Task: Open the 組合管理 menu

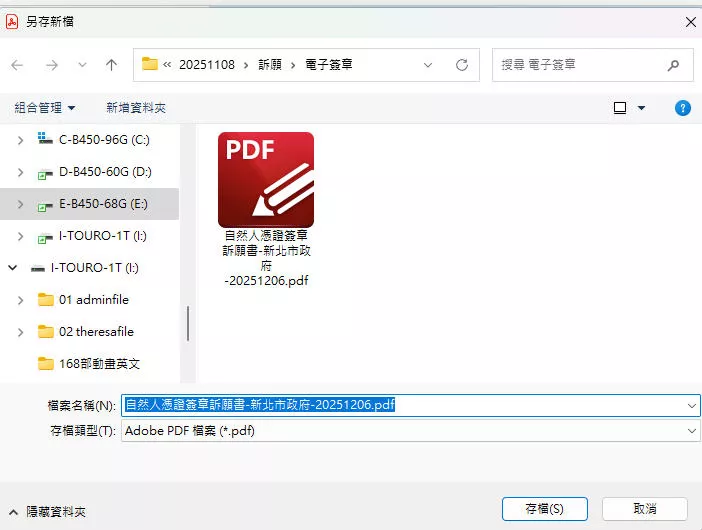Action: point(44,108)
